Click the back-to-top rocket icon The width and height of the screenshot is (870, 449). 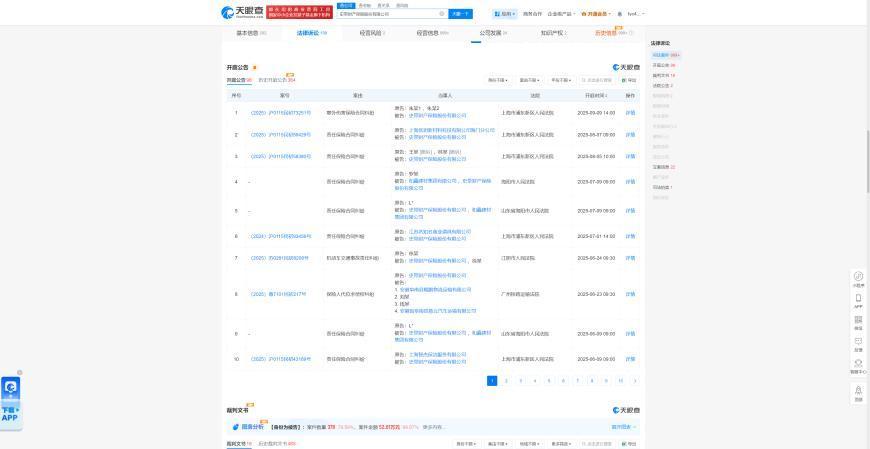858,392
